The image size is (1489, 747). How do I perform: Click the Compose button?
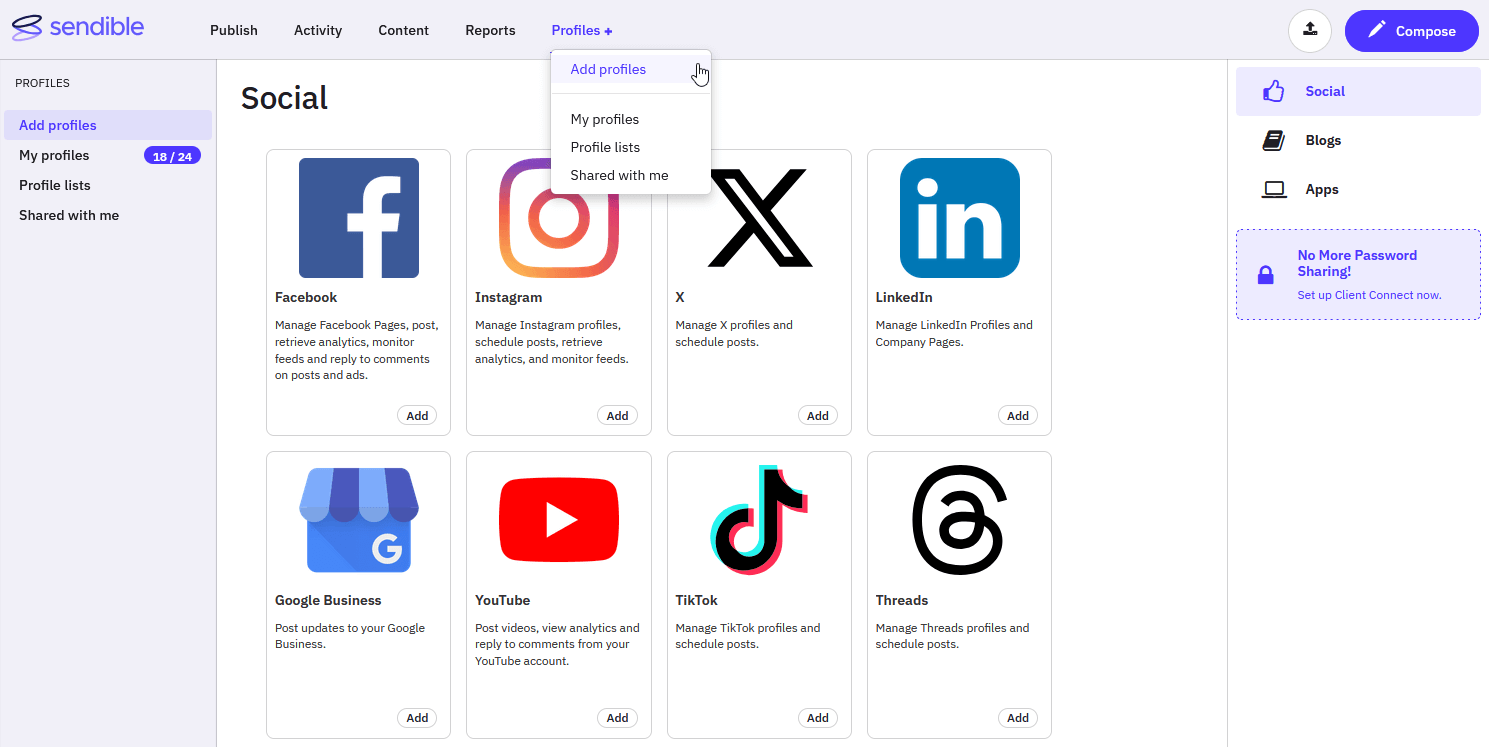pyautogui.click(x=1412, y=31)
